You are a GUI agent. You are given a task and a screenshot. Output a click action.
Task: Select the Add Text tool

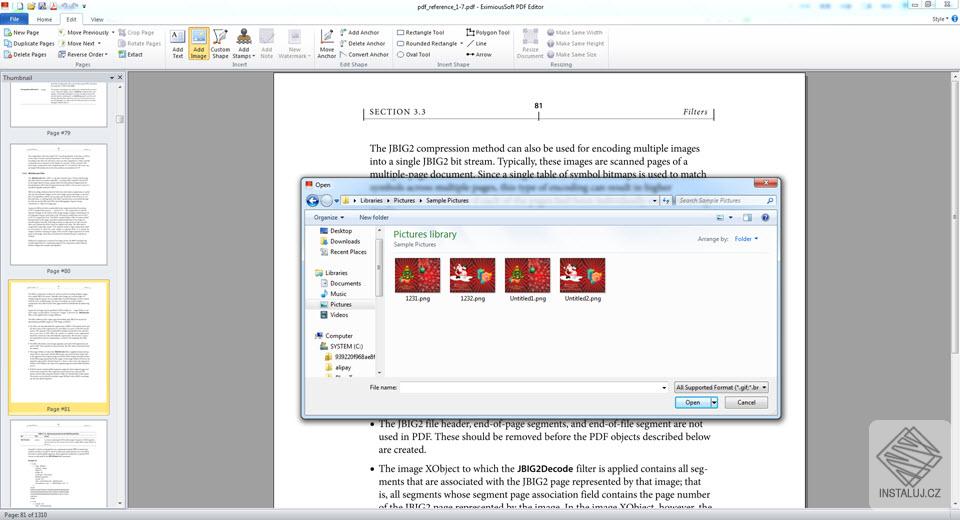pos(178,44)
